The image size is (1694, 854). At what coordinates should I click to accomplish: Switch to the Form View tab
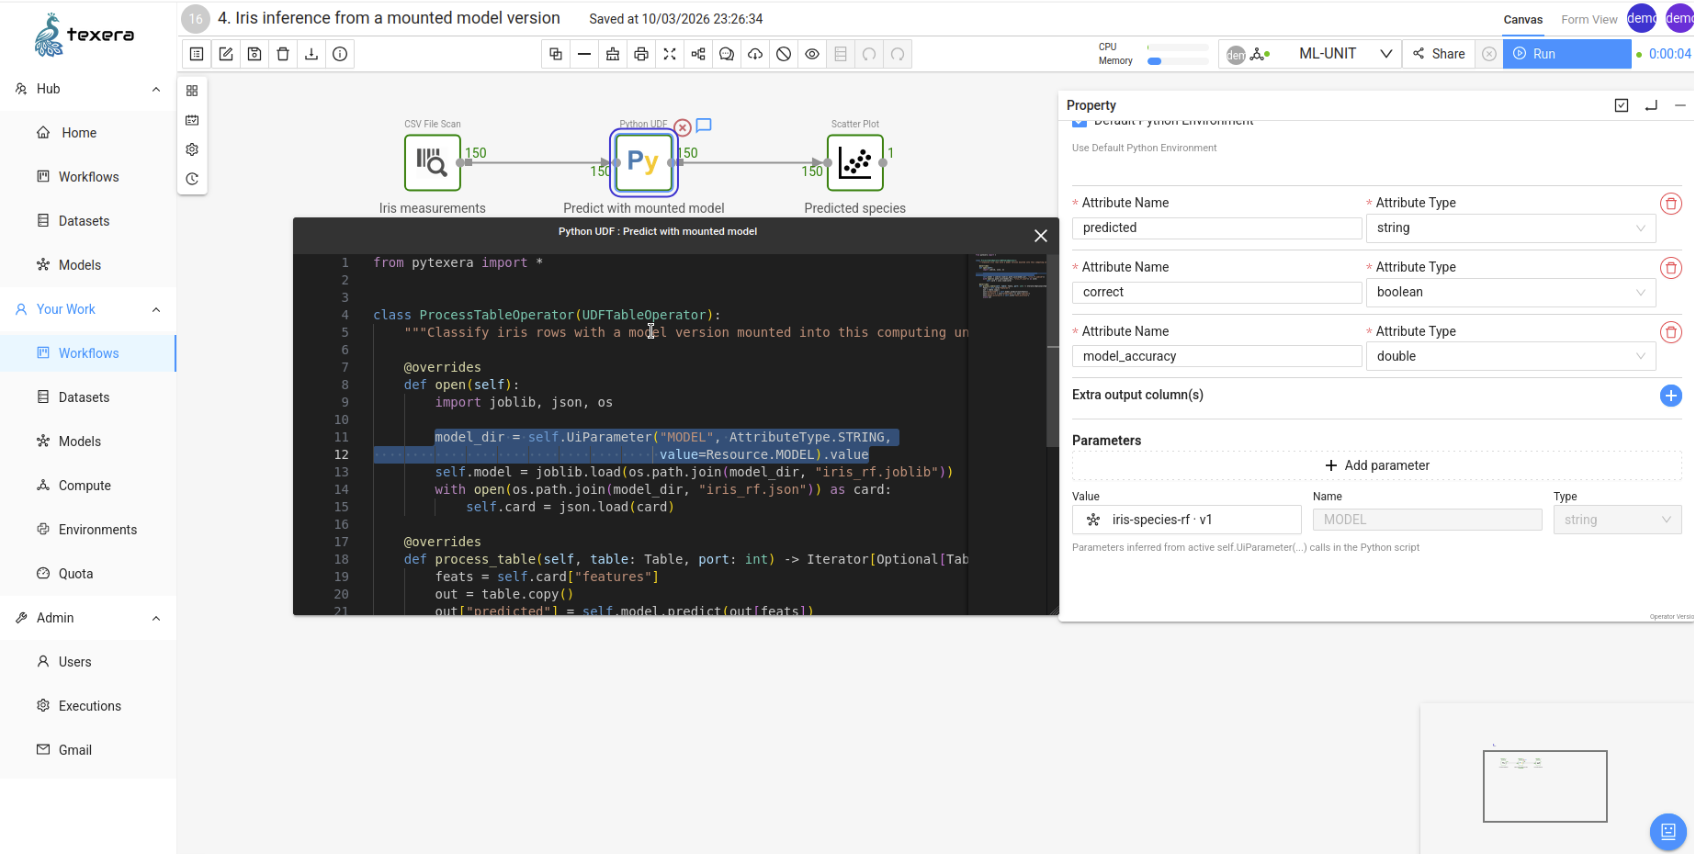(1589, 20)
